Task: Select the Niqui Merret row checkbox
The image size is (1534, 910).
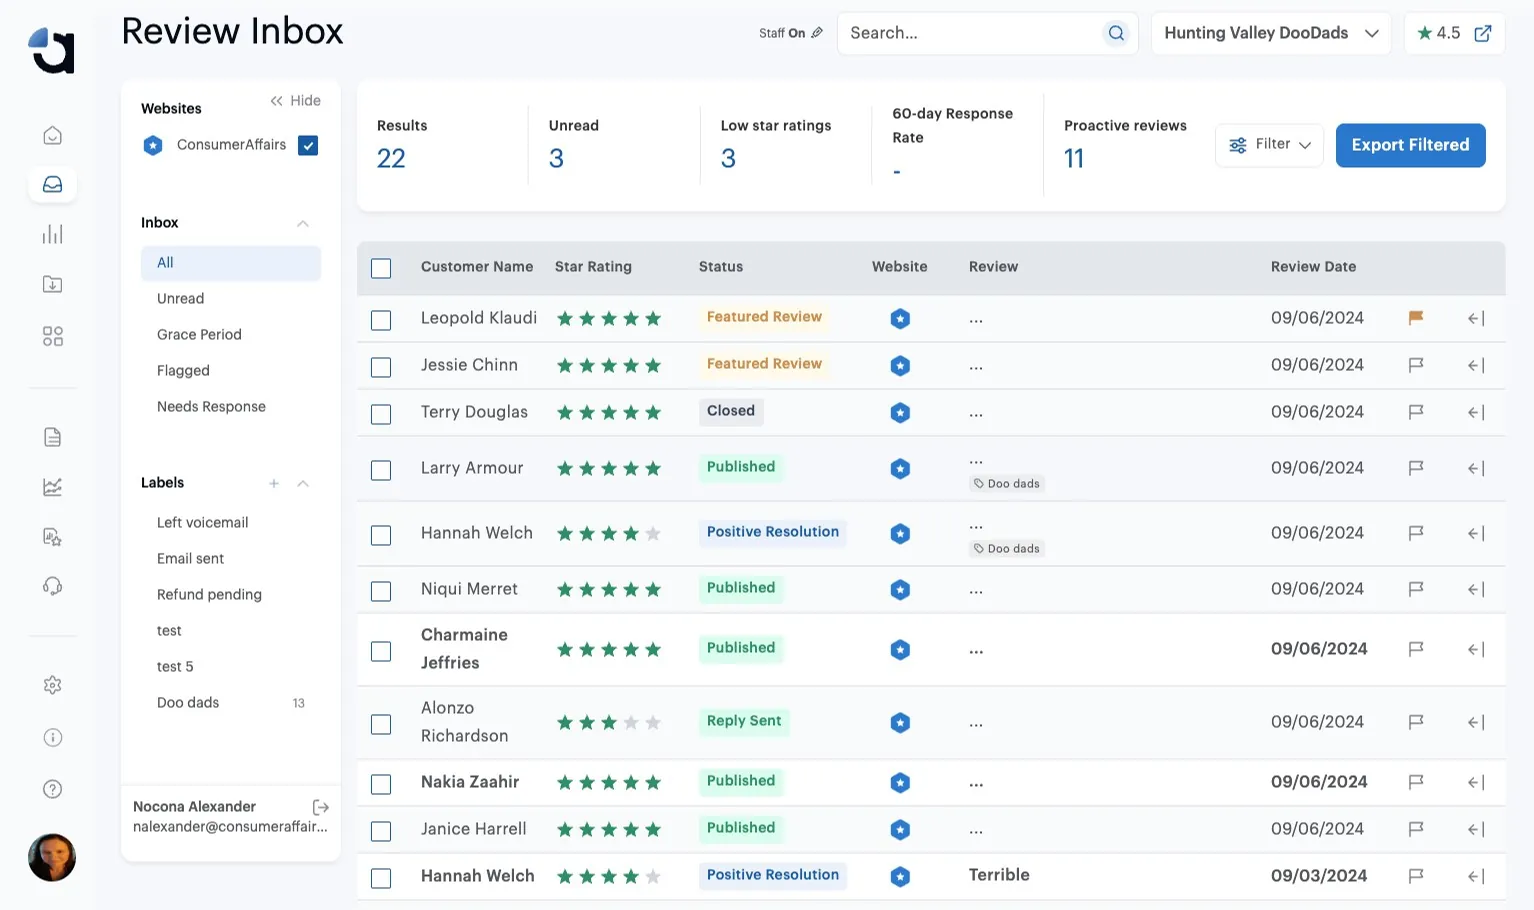Action: click(381, 591)
